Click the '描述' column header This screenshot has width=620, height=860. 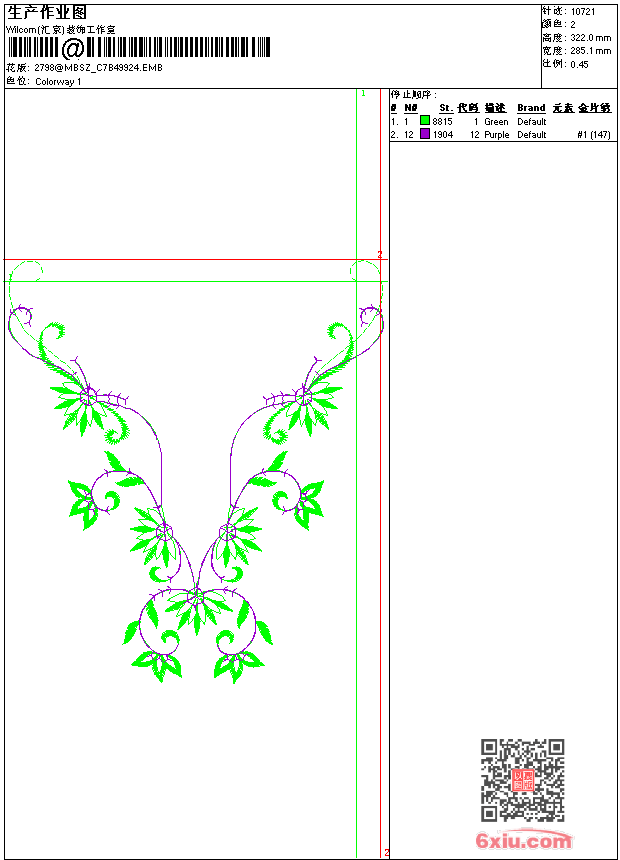495,108
